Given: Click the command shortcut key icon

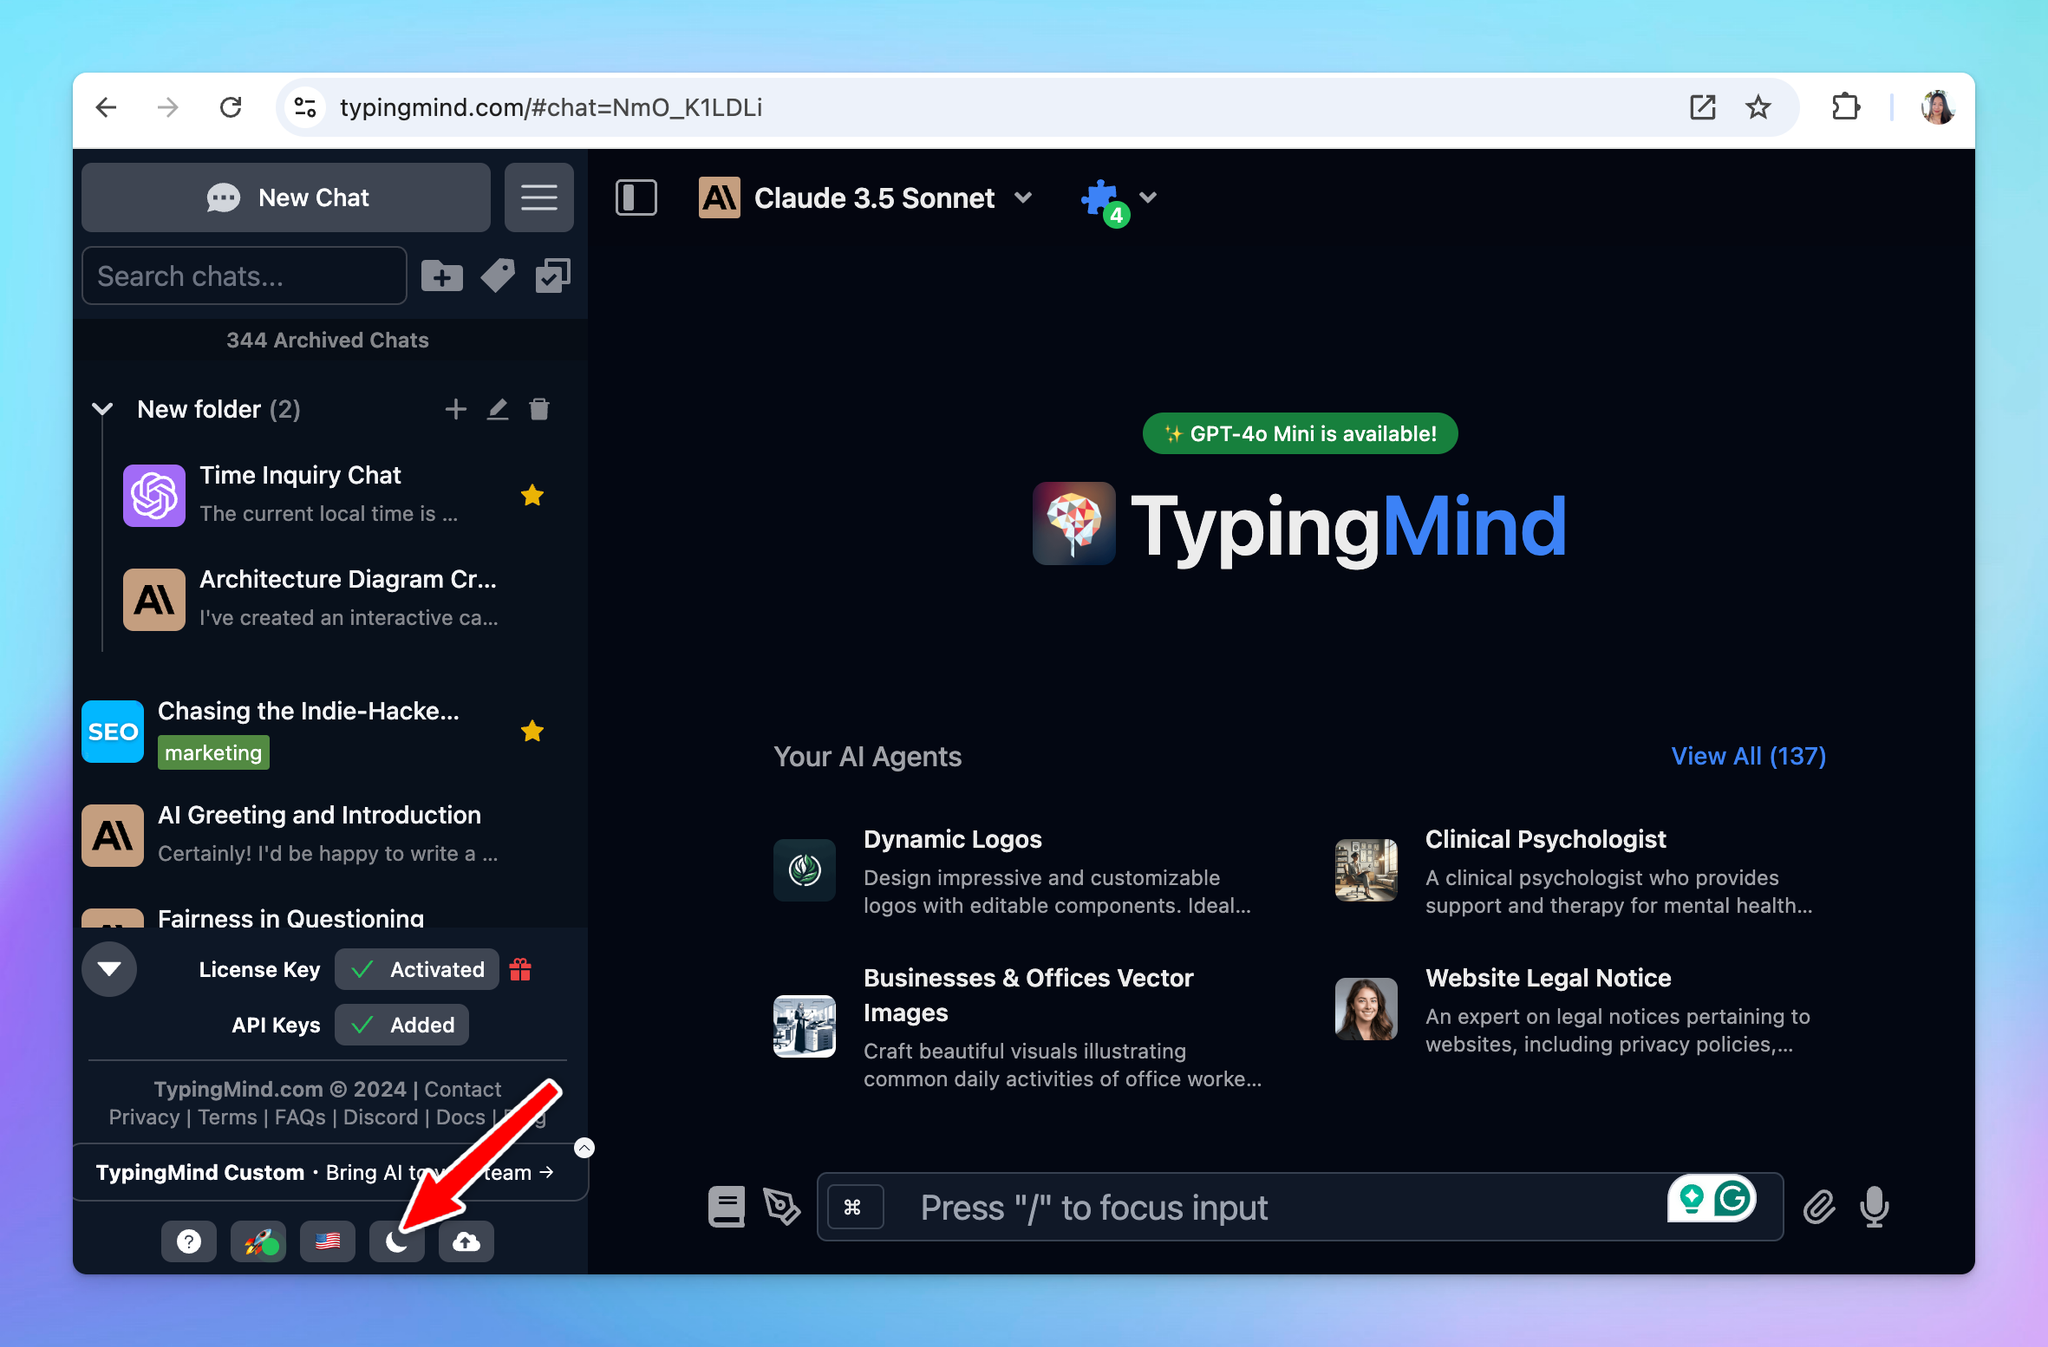Looking at the screenshot, I should point(853,1207).
